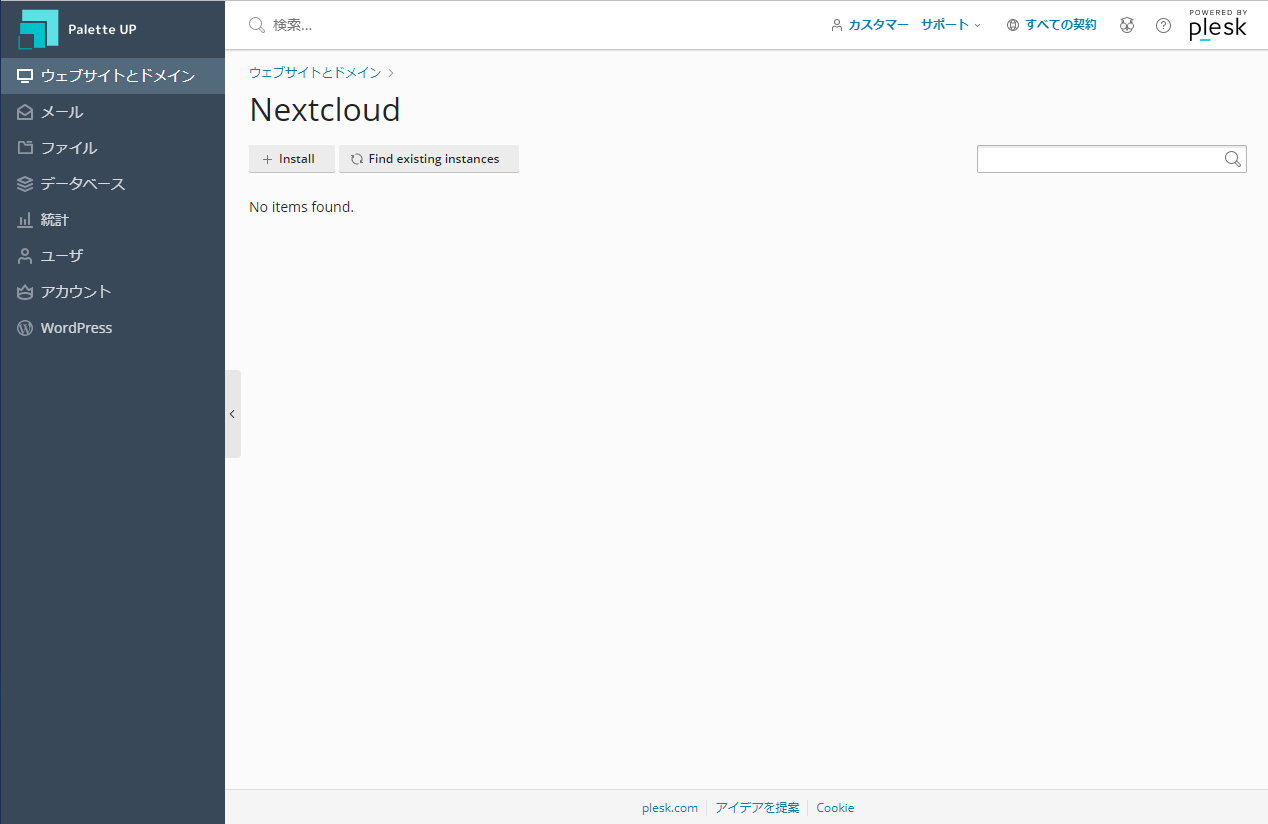Click the 'No items found.' text
The image size is (1268, 824).
(301, 207)
